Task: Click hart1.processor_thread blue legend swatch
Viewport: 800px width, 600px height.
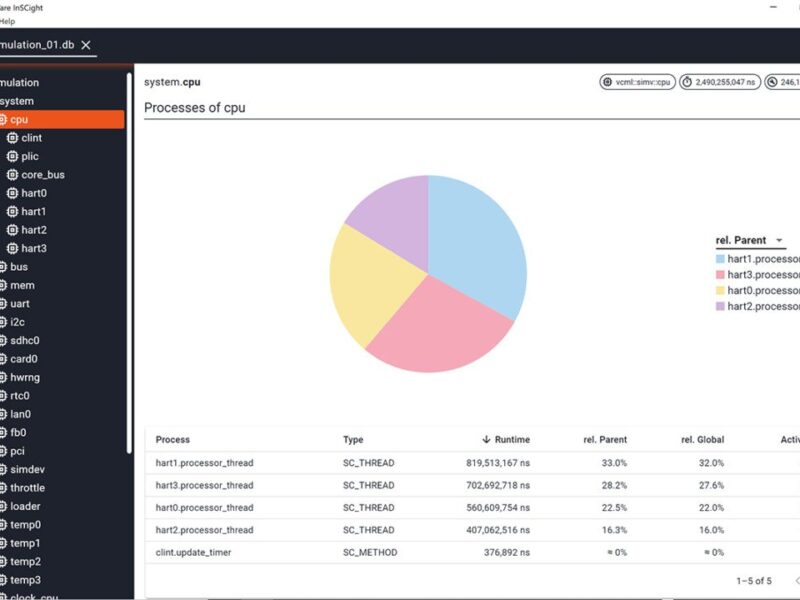Action: tap(720, 258)
